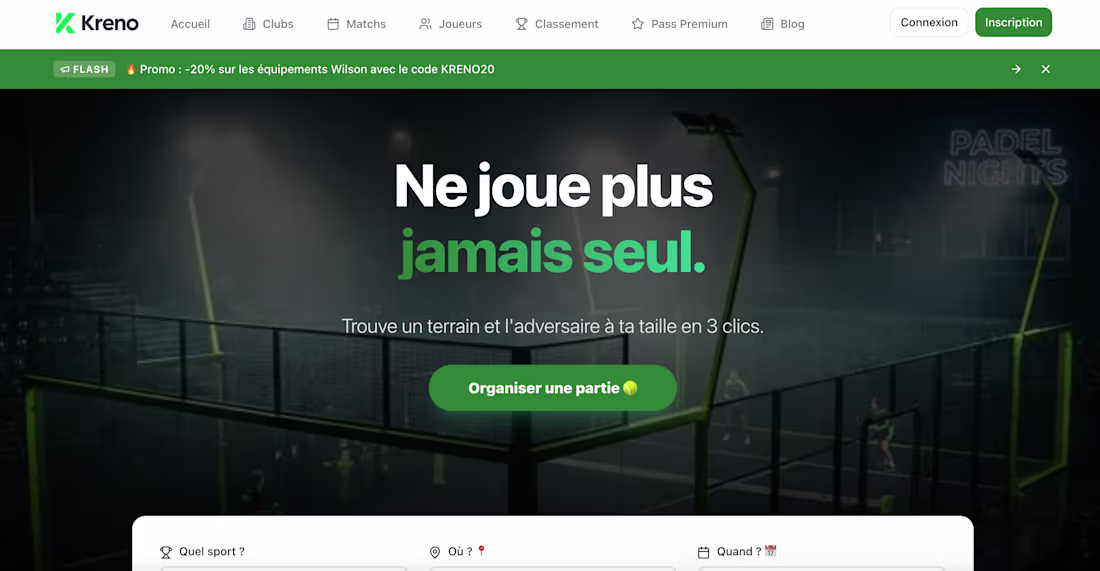Click the Matchs calendar icon
The height and width of the screenshot is (571, 1100).
[x=333, y=24]
